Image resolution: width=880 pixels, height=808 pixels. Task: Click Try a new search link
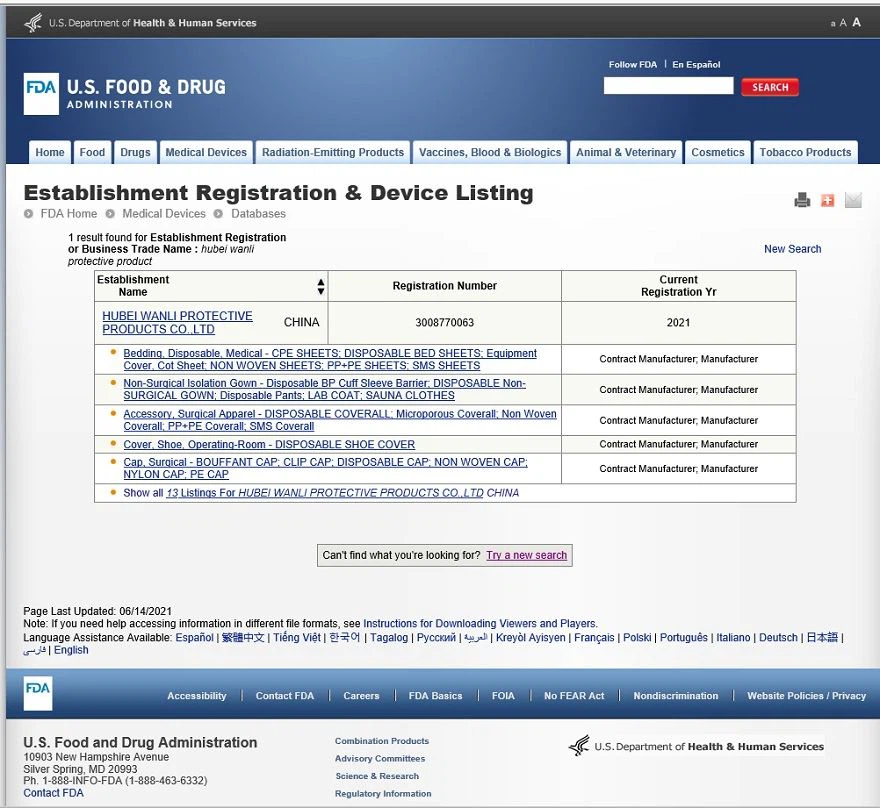[526, 555]
